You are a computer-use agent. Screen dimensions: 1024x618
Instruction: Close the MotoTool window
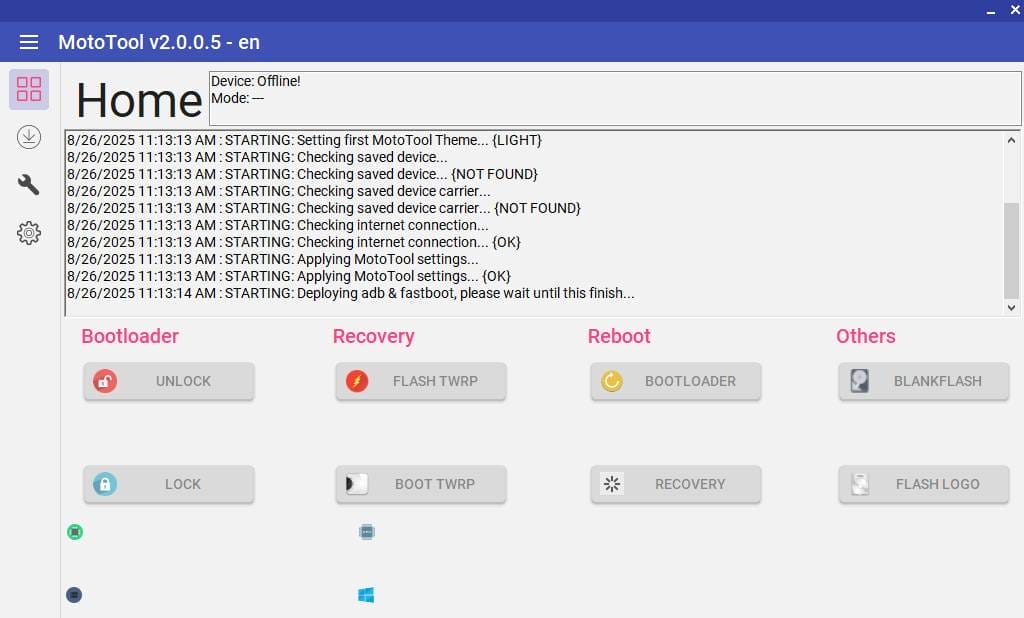(x=1016, y=10)
